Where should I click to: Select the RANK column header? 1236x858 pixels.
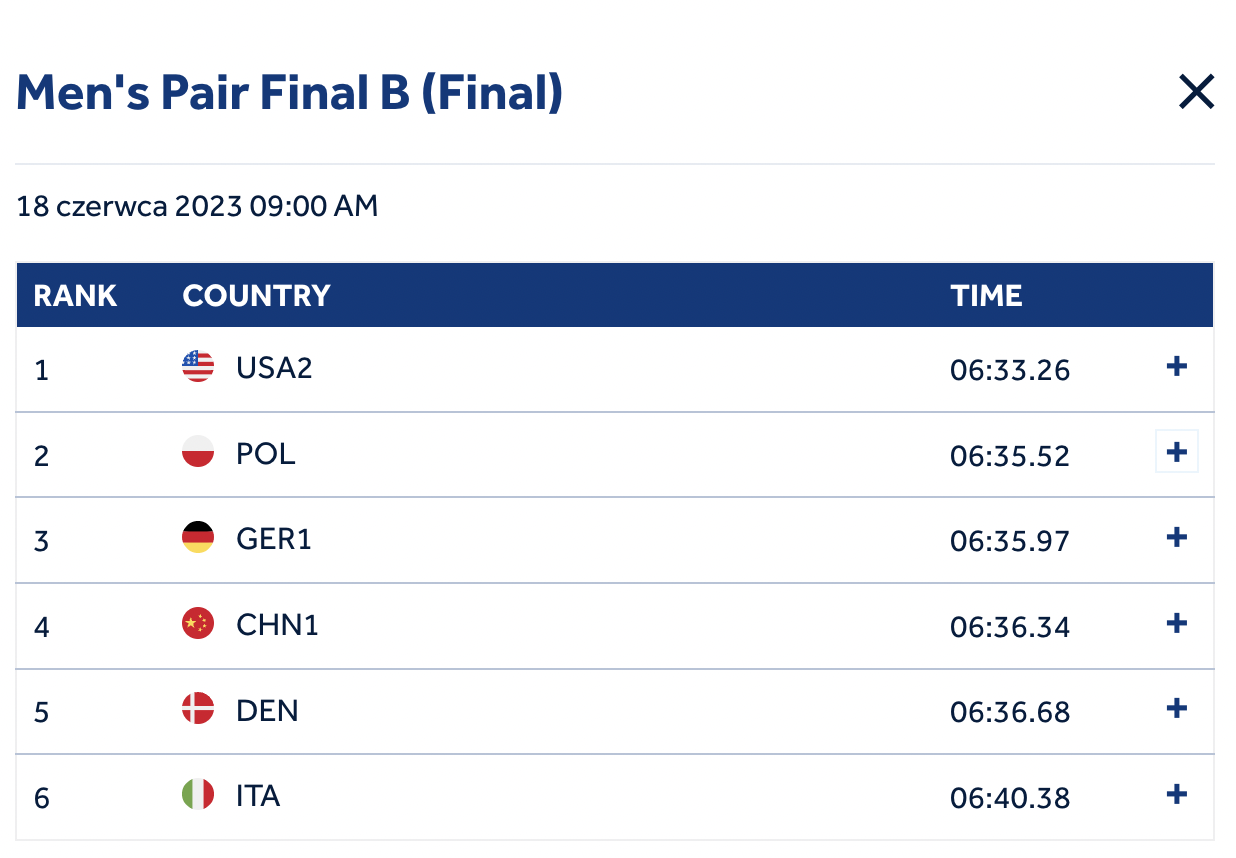[x=75, y=296]
